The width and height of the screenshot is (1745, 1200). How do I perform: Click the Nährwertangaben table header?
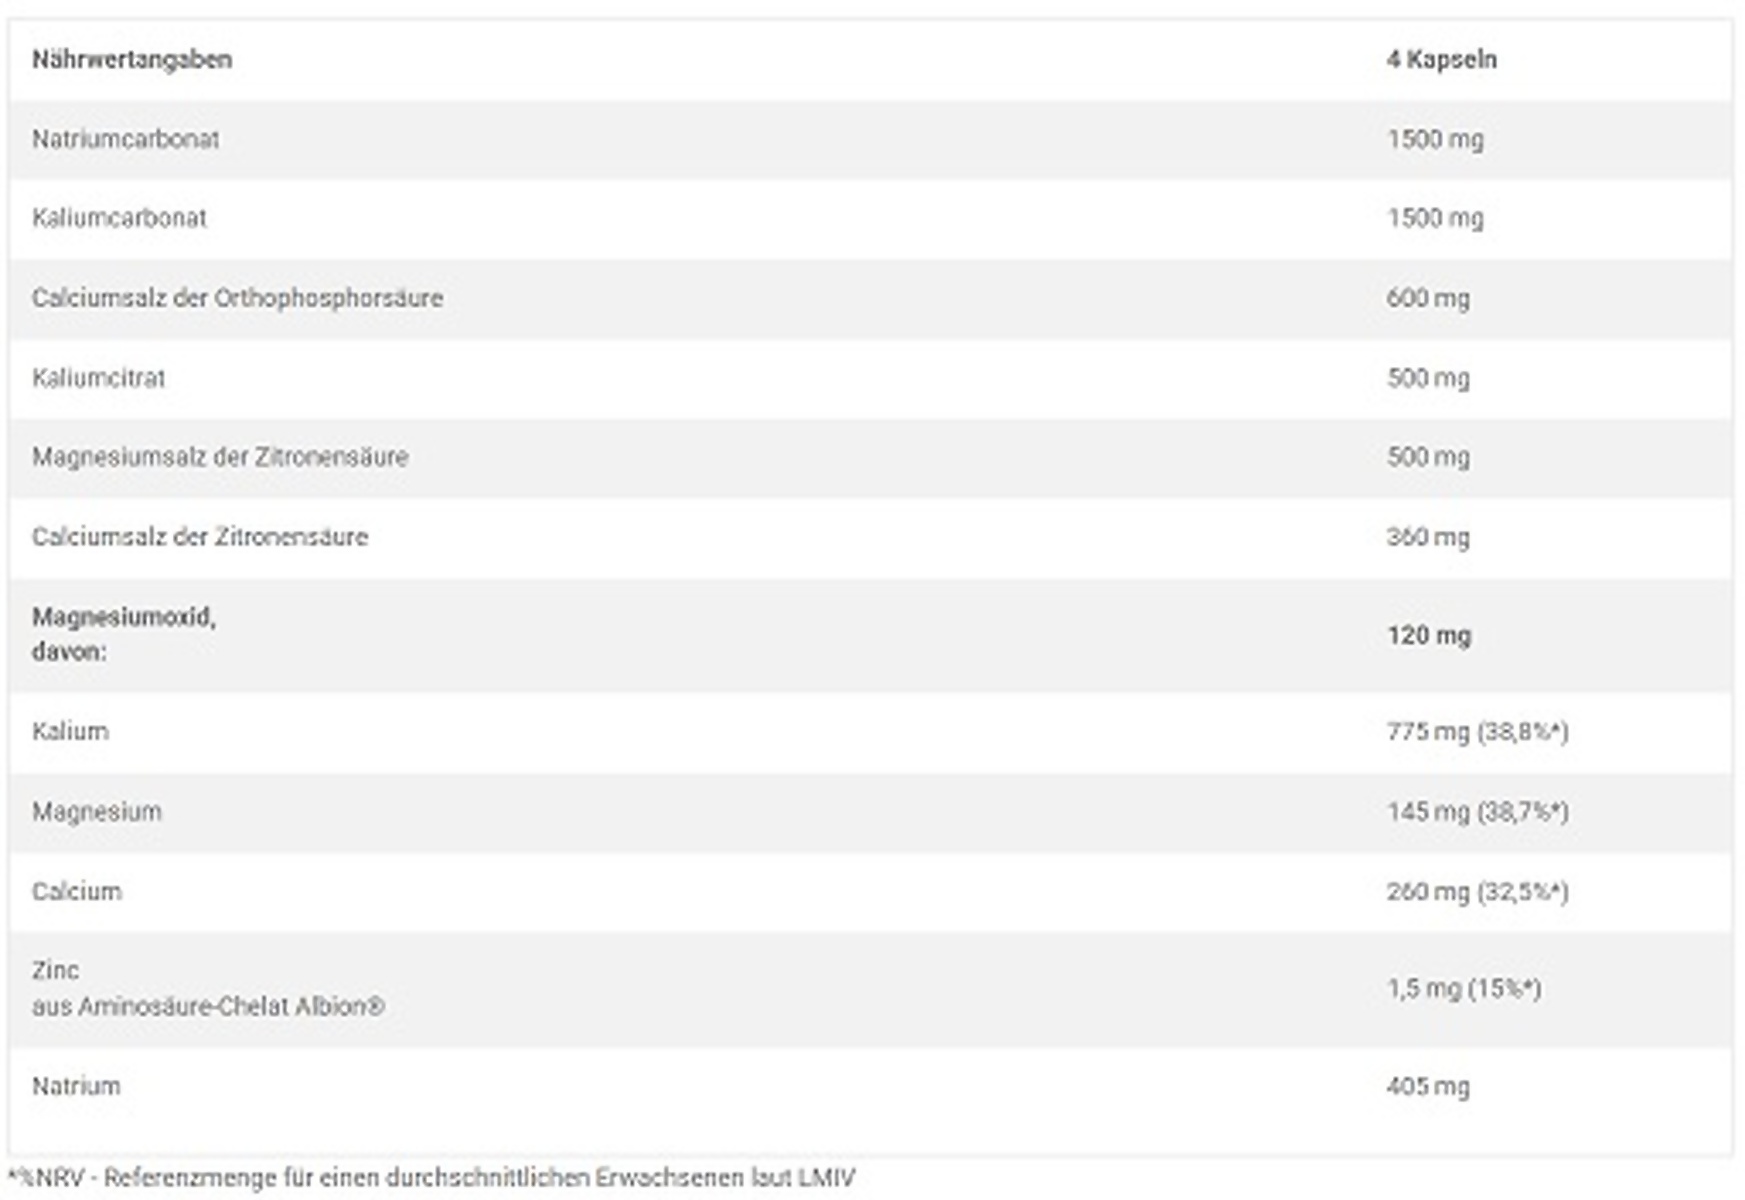click(x=132, y=60)
